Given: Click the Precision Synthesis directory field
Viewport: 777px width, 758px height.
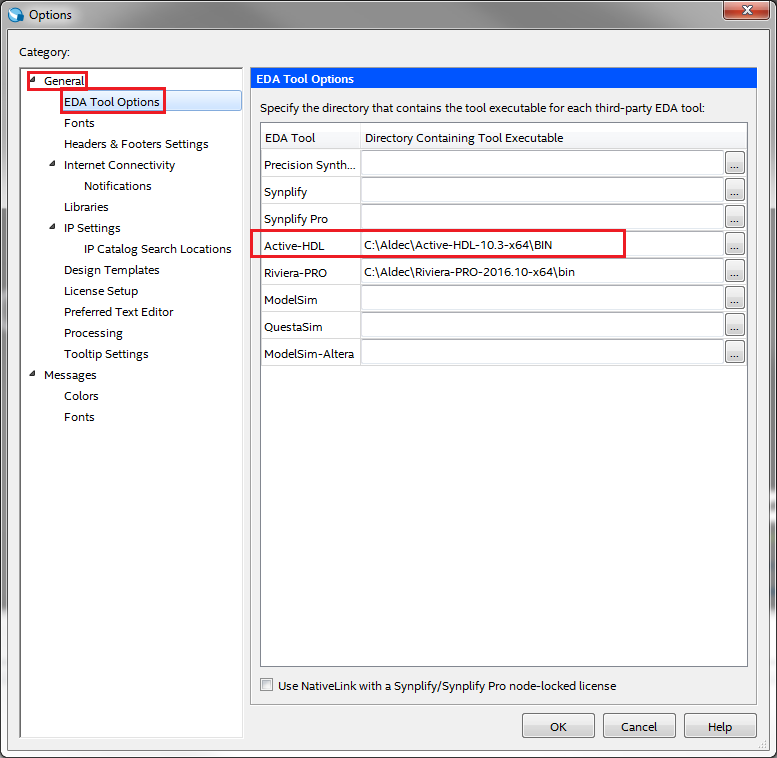Looking at the screenshot, I should [542, 163].
